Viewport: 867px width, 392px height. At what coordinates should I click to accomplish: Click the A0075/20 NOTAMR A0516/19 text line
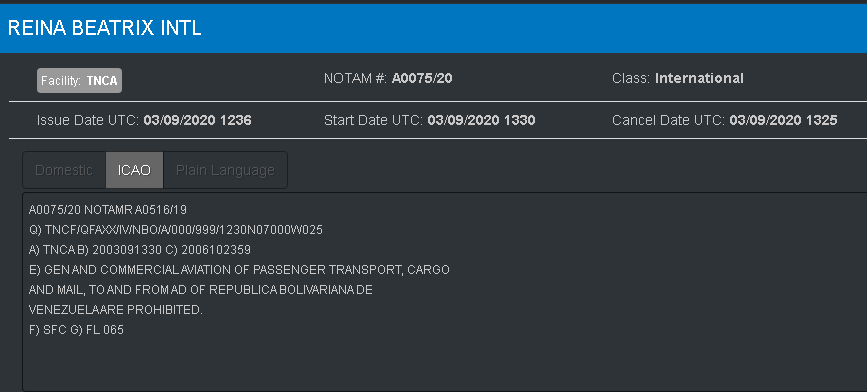108,210
